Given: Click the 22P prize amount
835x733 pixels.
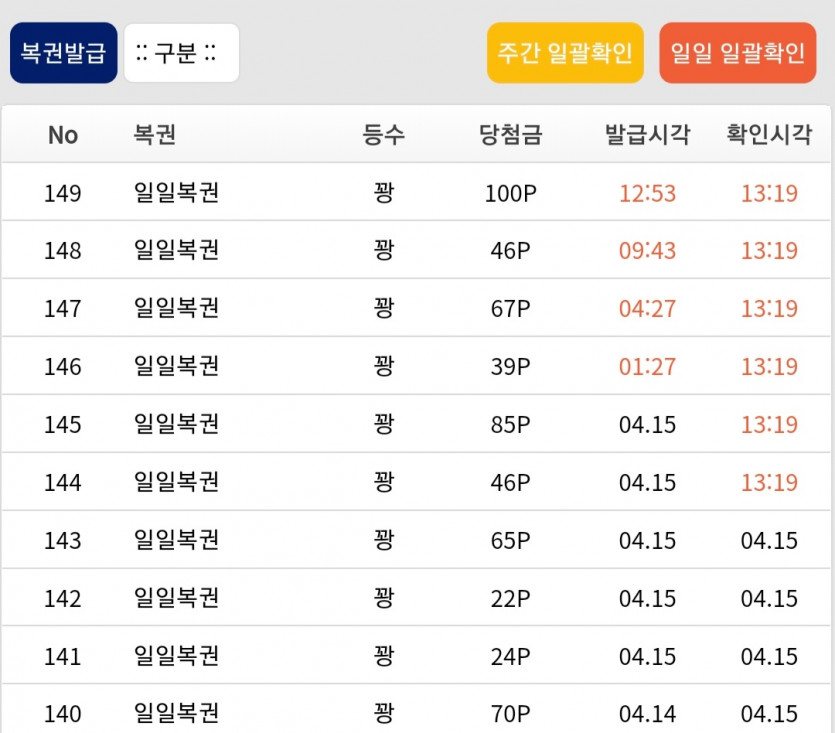Looking at the screenshot, I should [511, 599].
